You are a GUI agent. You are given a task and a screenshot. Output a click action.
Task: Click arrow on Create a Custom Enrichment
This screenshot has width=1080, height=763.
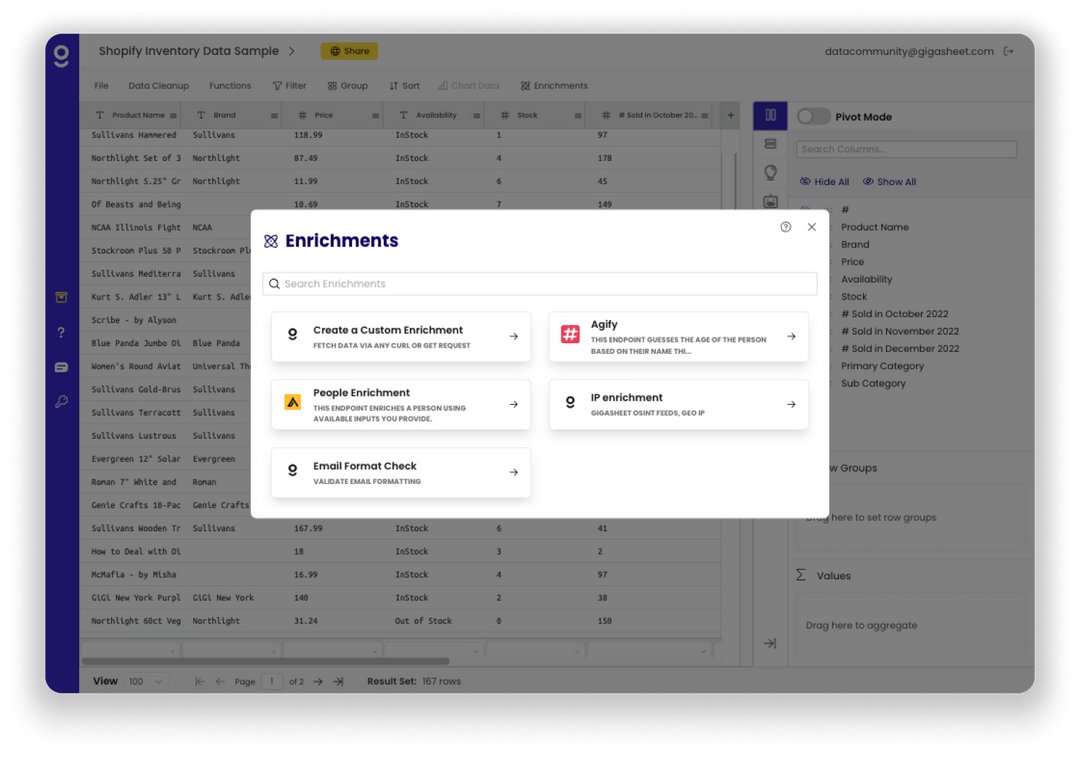tap(513, 336)
